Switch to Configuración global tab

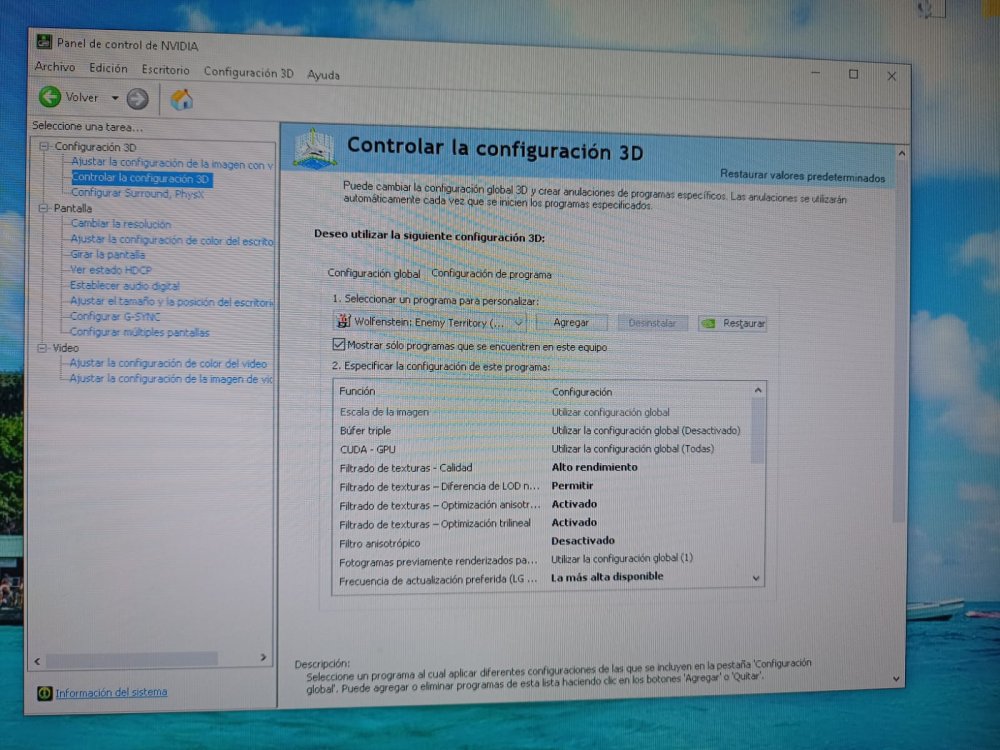(x=374, y=273)
